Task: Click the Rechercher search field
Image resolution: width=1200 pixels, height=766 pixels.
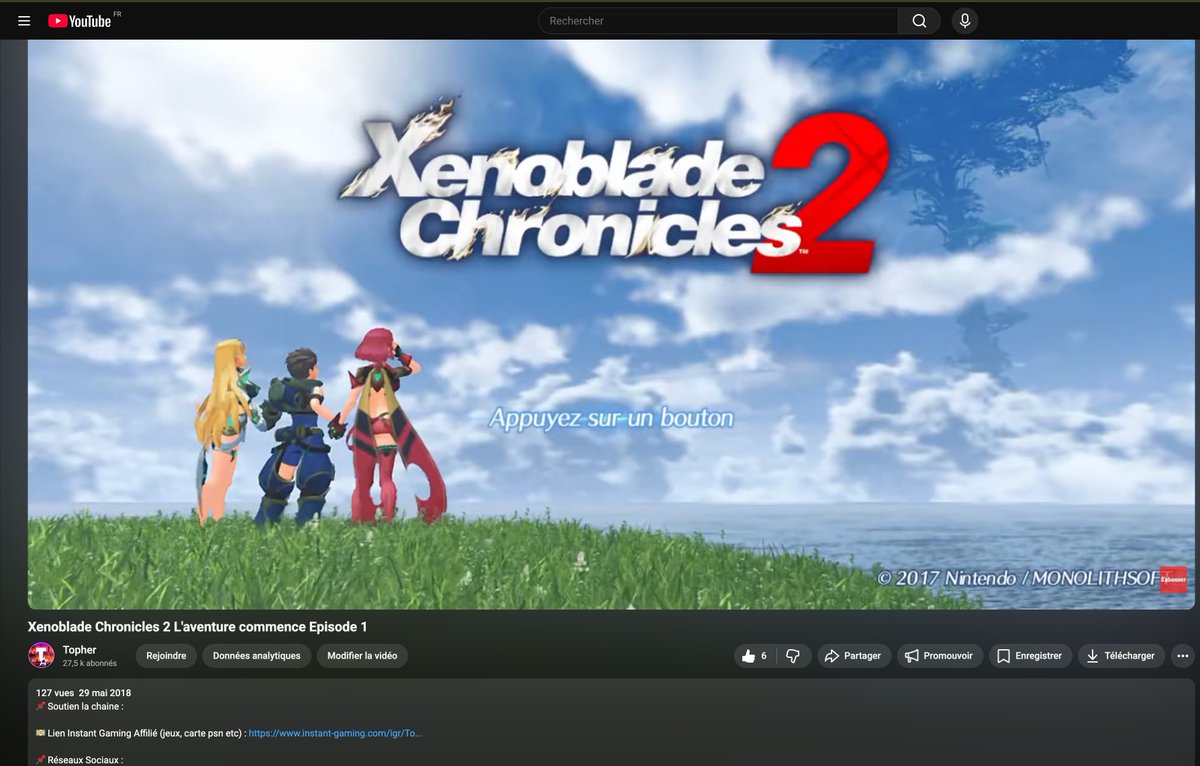Action: 718,21
